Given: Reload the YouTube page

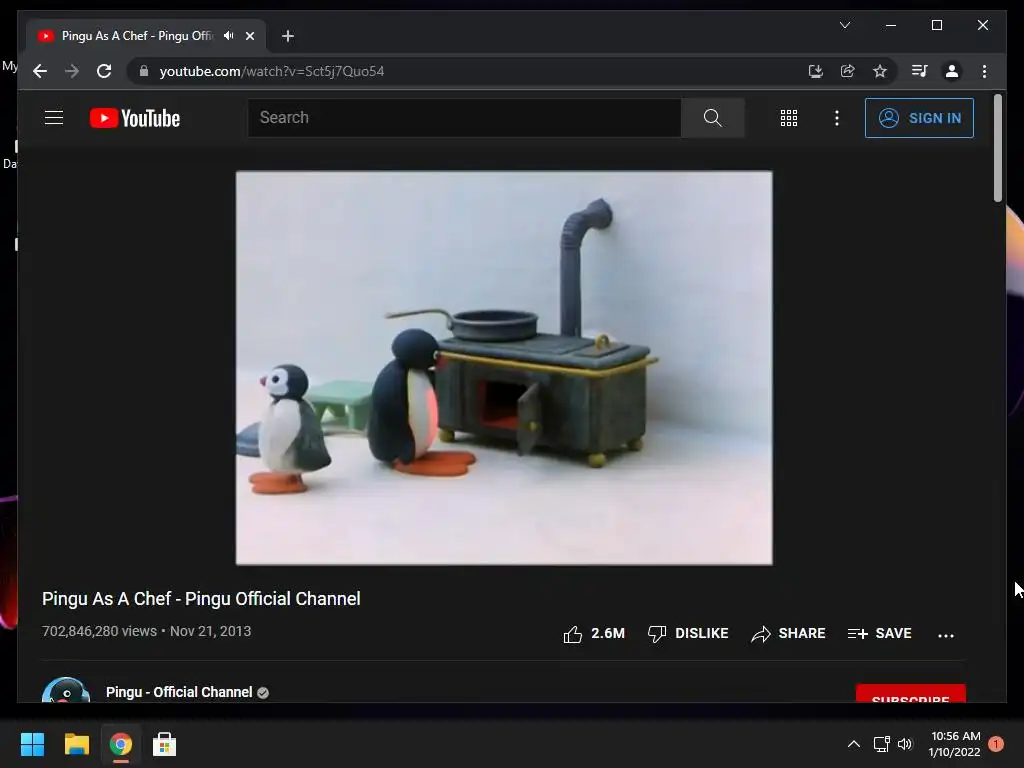Looking at the screenshot, I should coord(104,71).
